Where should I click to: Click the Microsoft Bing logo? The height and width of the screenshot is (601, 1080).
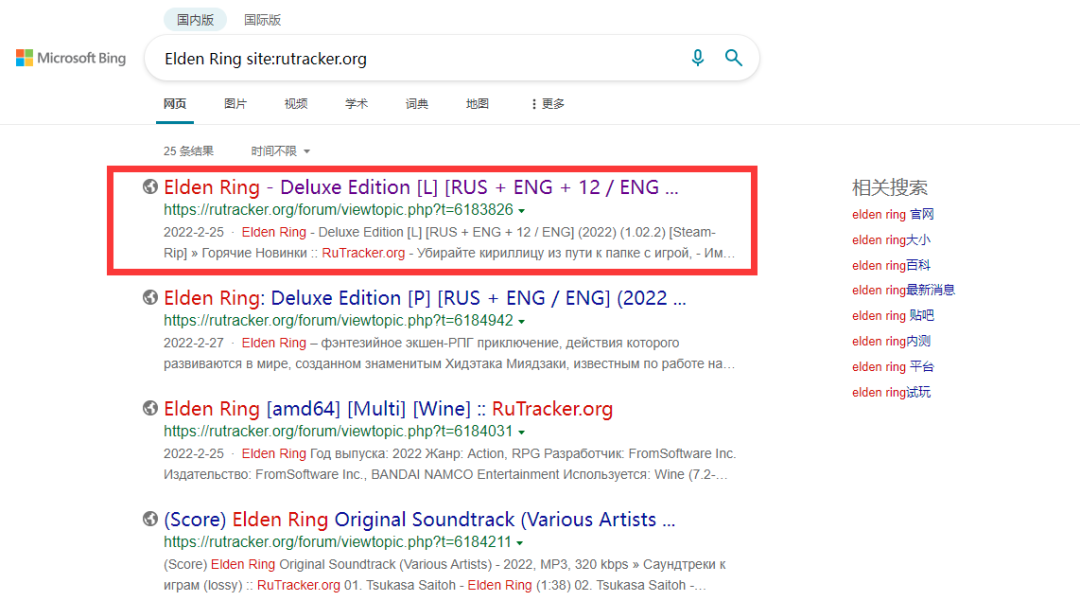coord(71,58)
